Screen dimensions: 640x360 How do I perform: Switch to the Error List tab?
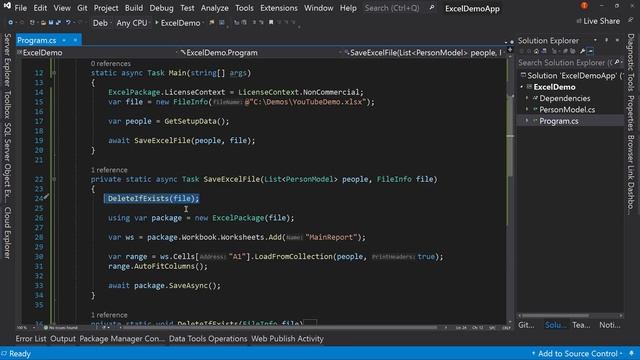(31, 339)
